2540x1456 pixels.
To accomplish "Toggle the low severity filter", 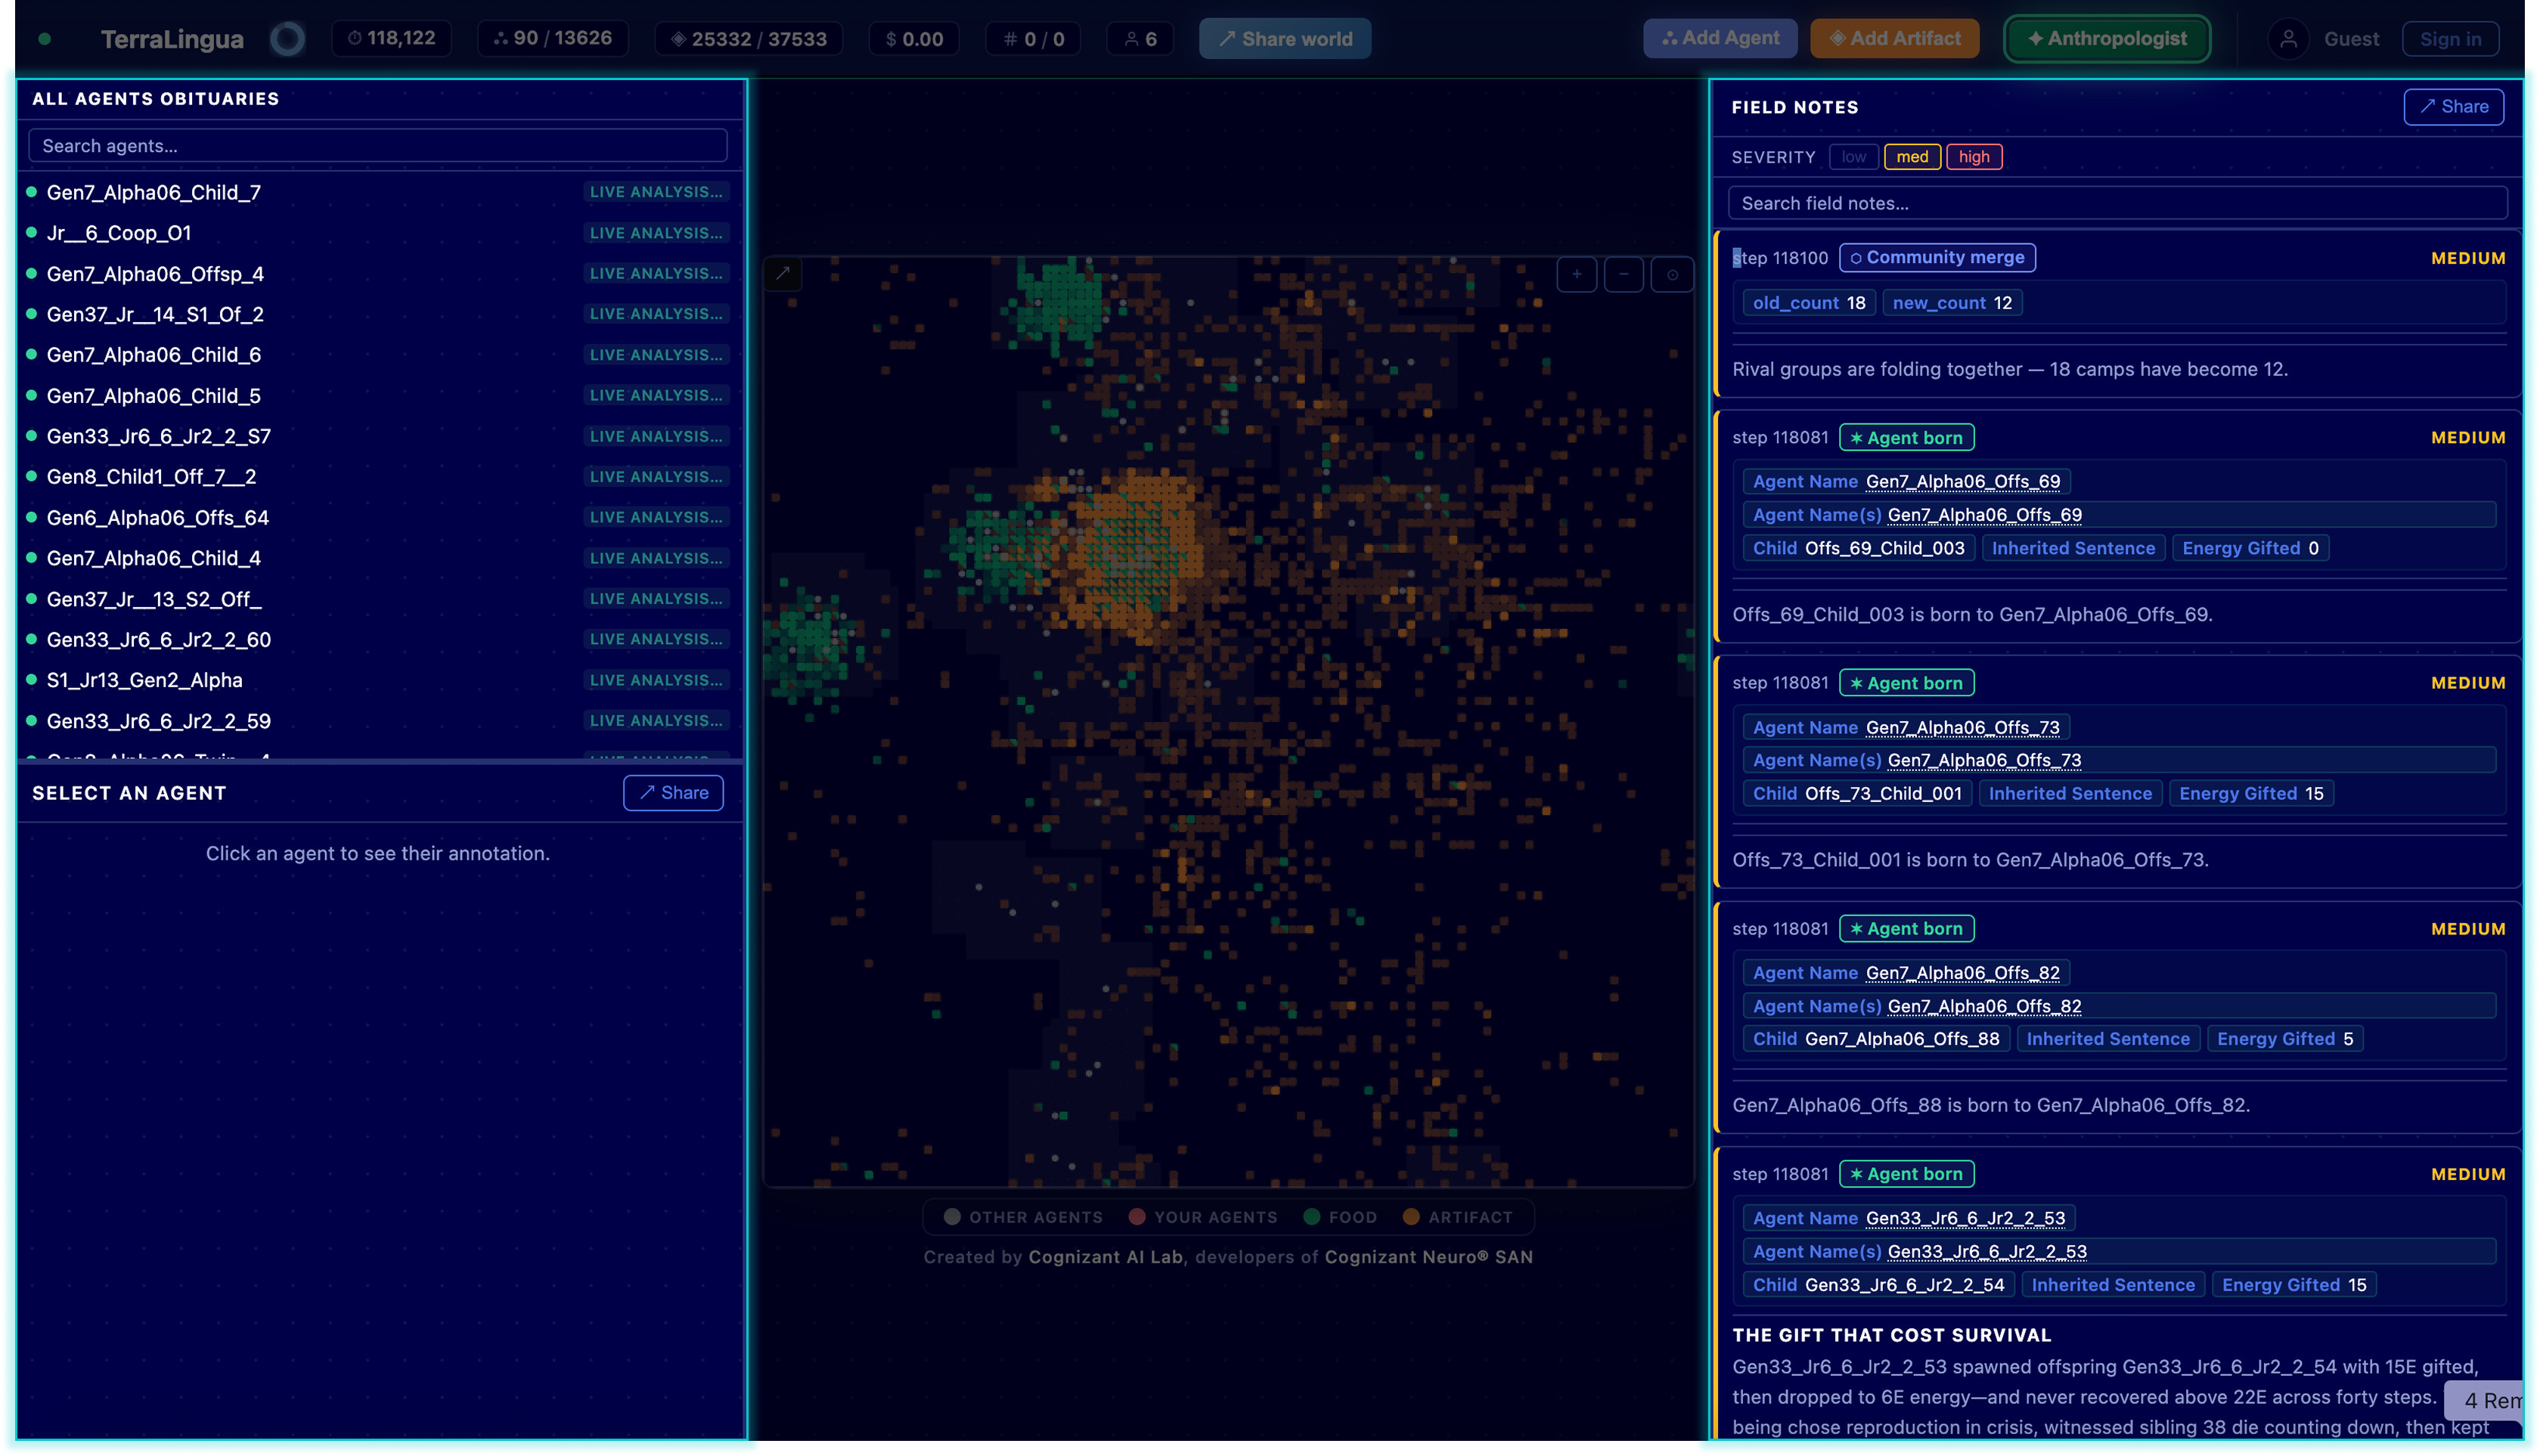I will tap(1853, 157).
